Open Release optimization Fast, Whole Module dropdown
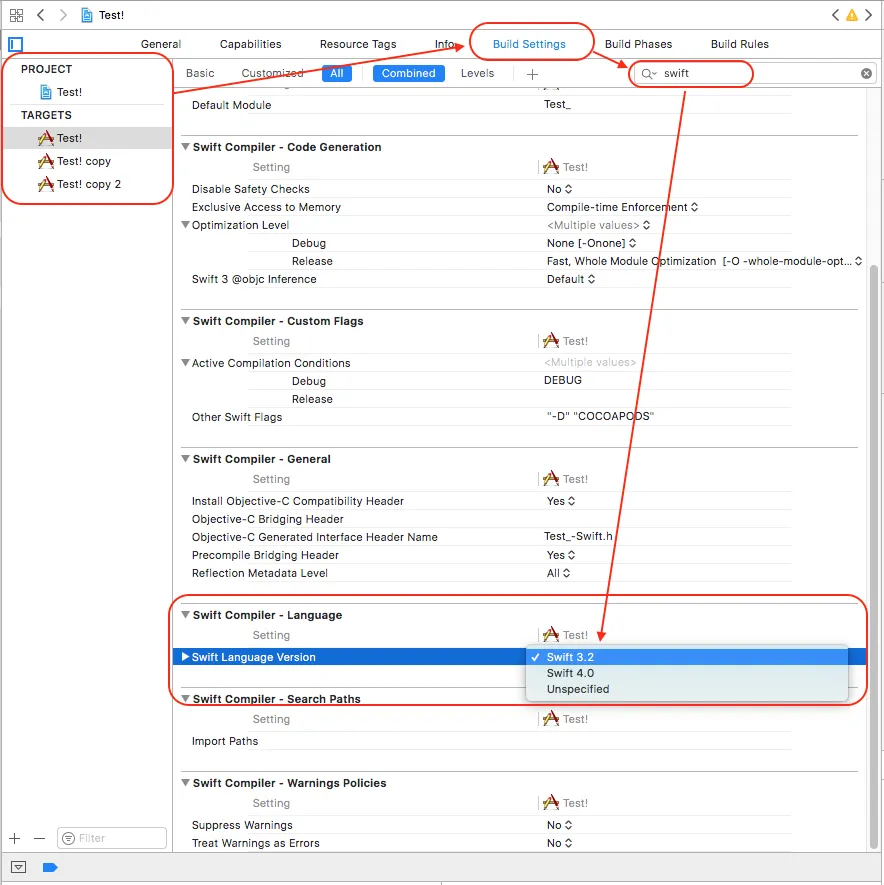 point(704,261)
